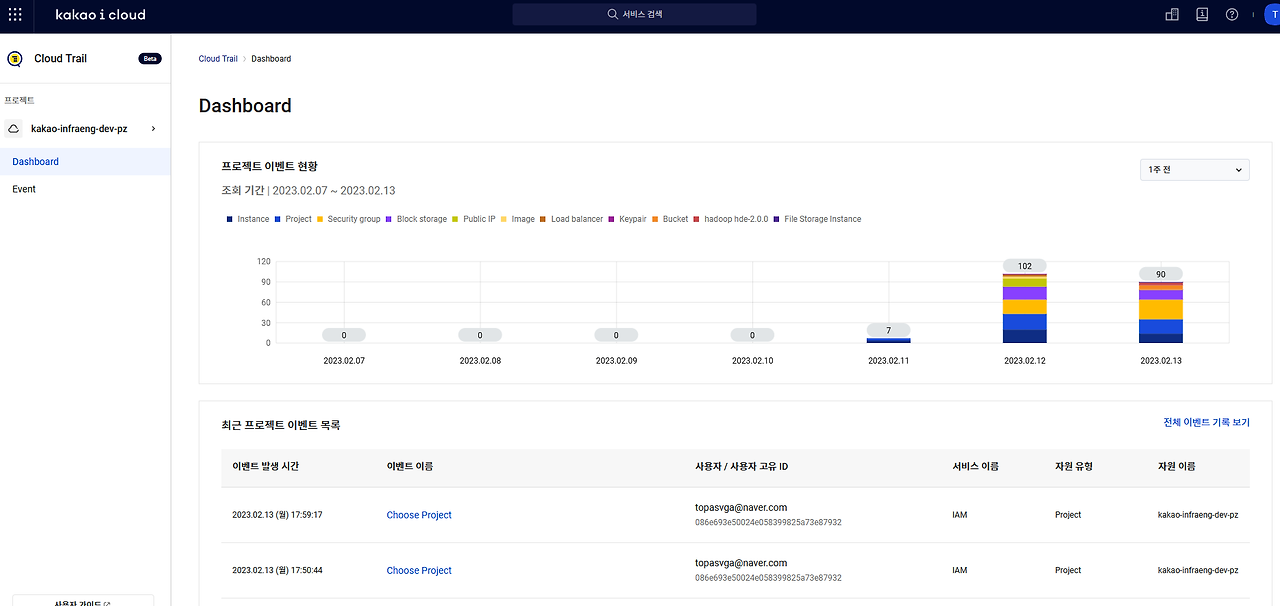Toggle the Bucket legend item
The image size is (1280, 606).
[670, 219]
